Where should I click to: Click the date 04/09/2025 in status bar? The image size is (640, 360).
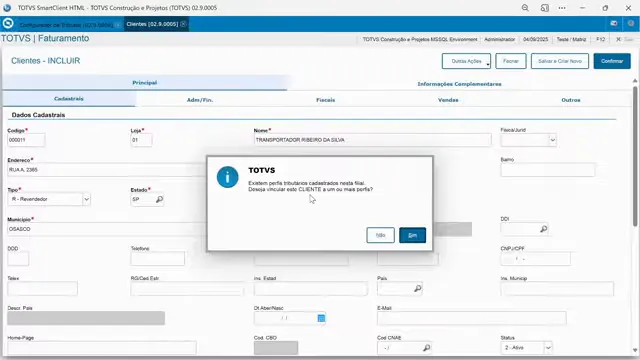(536, 40)
